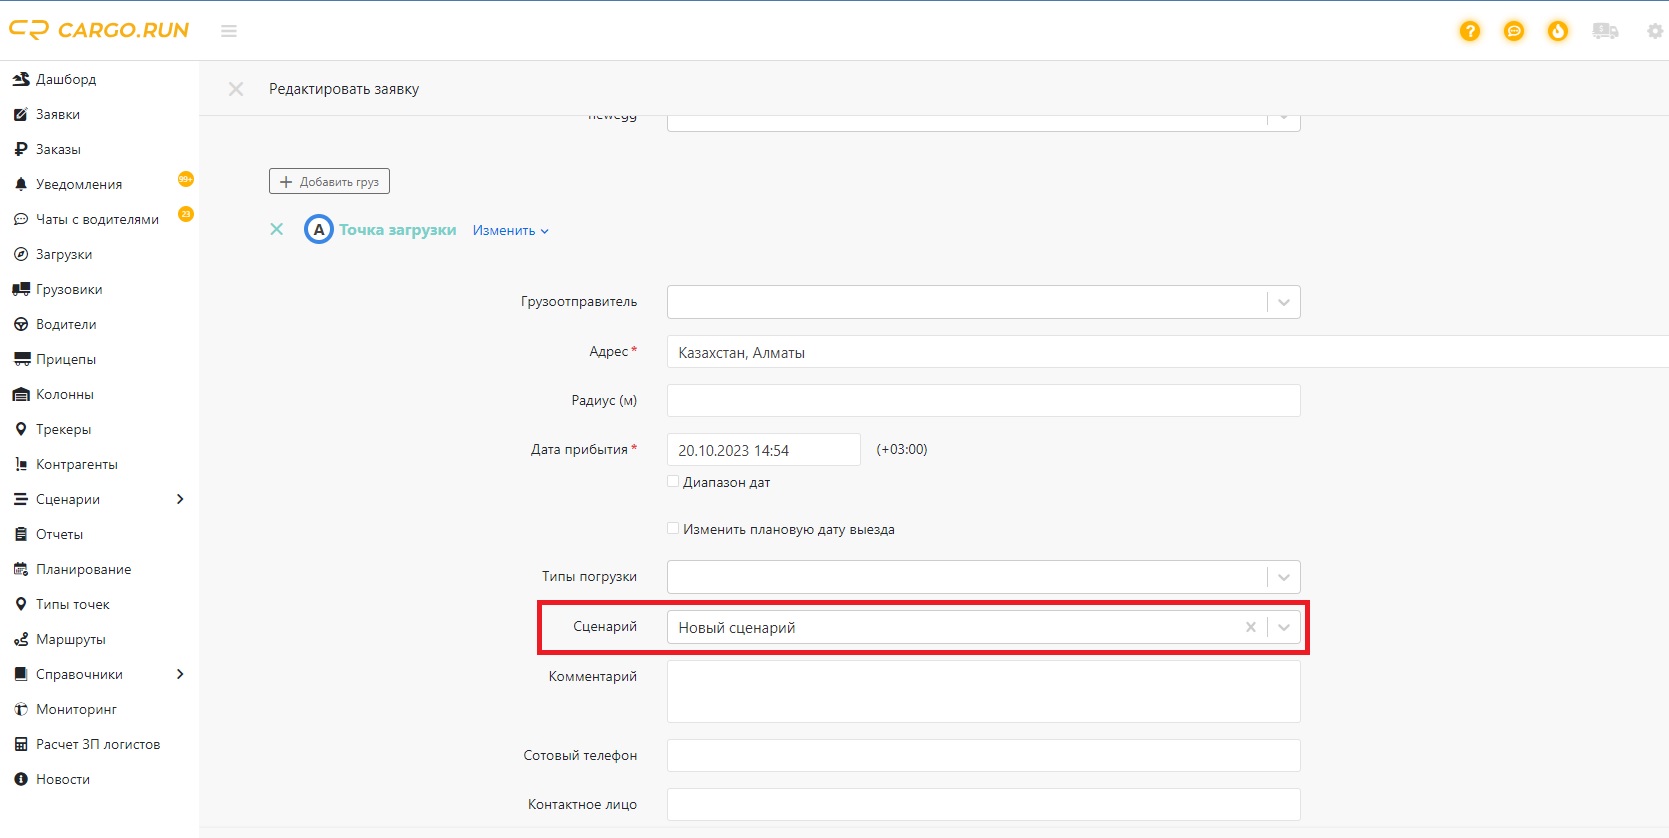This screenshot has width=1669, height=838.
Task: Open the Изменить dropdown link
Action: [510, 230]
